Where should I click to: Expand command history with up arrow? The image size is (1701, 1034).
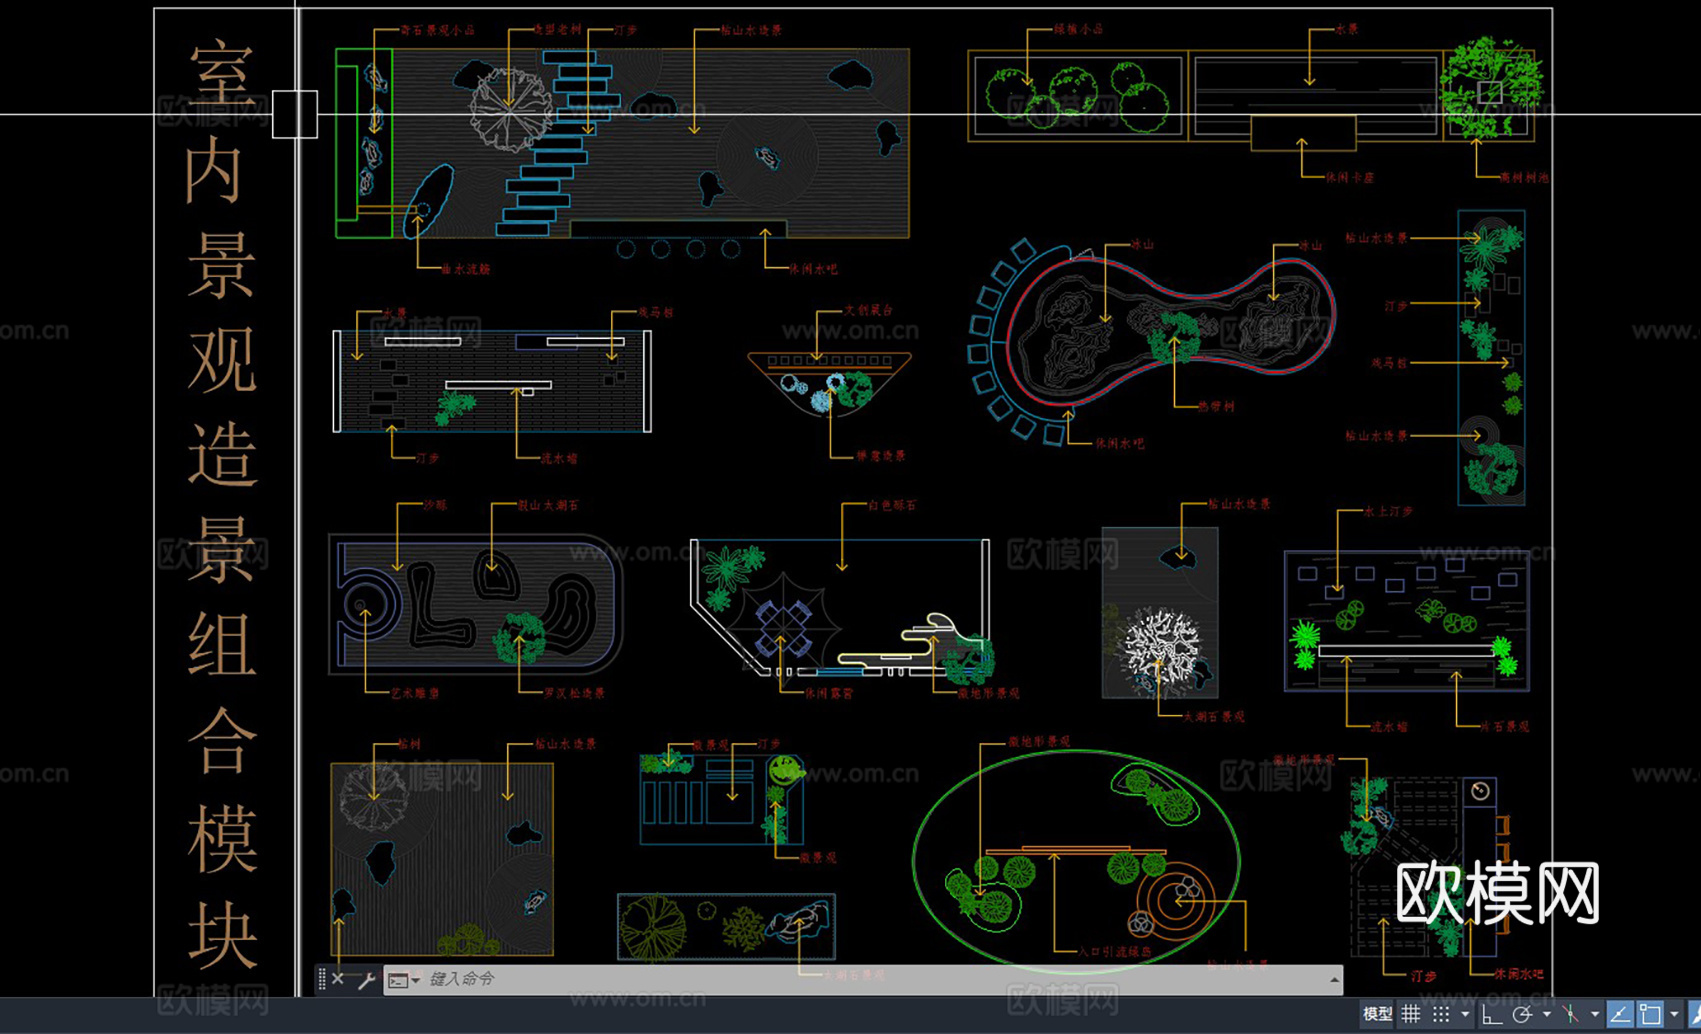coord(1334,979)
